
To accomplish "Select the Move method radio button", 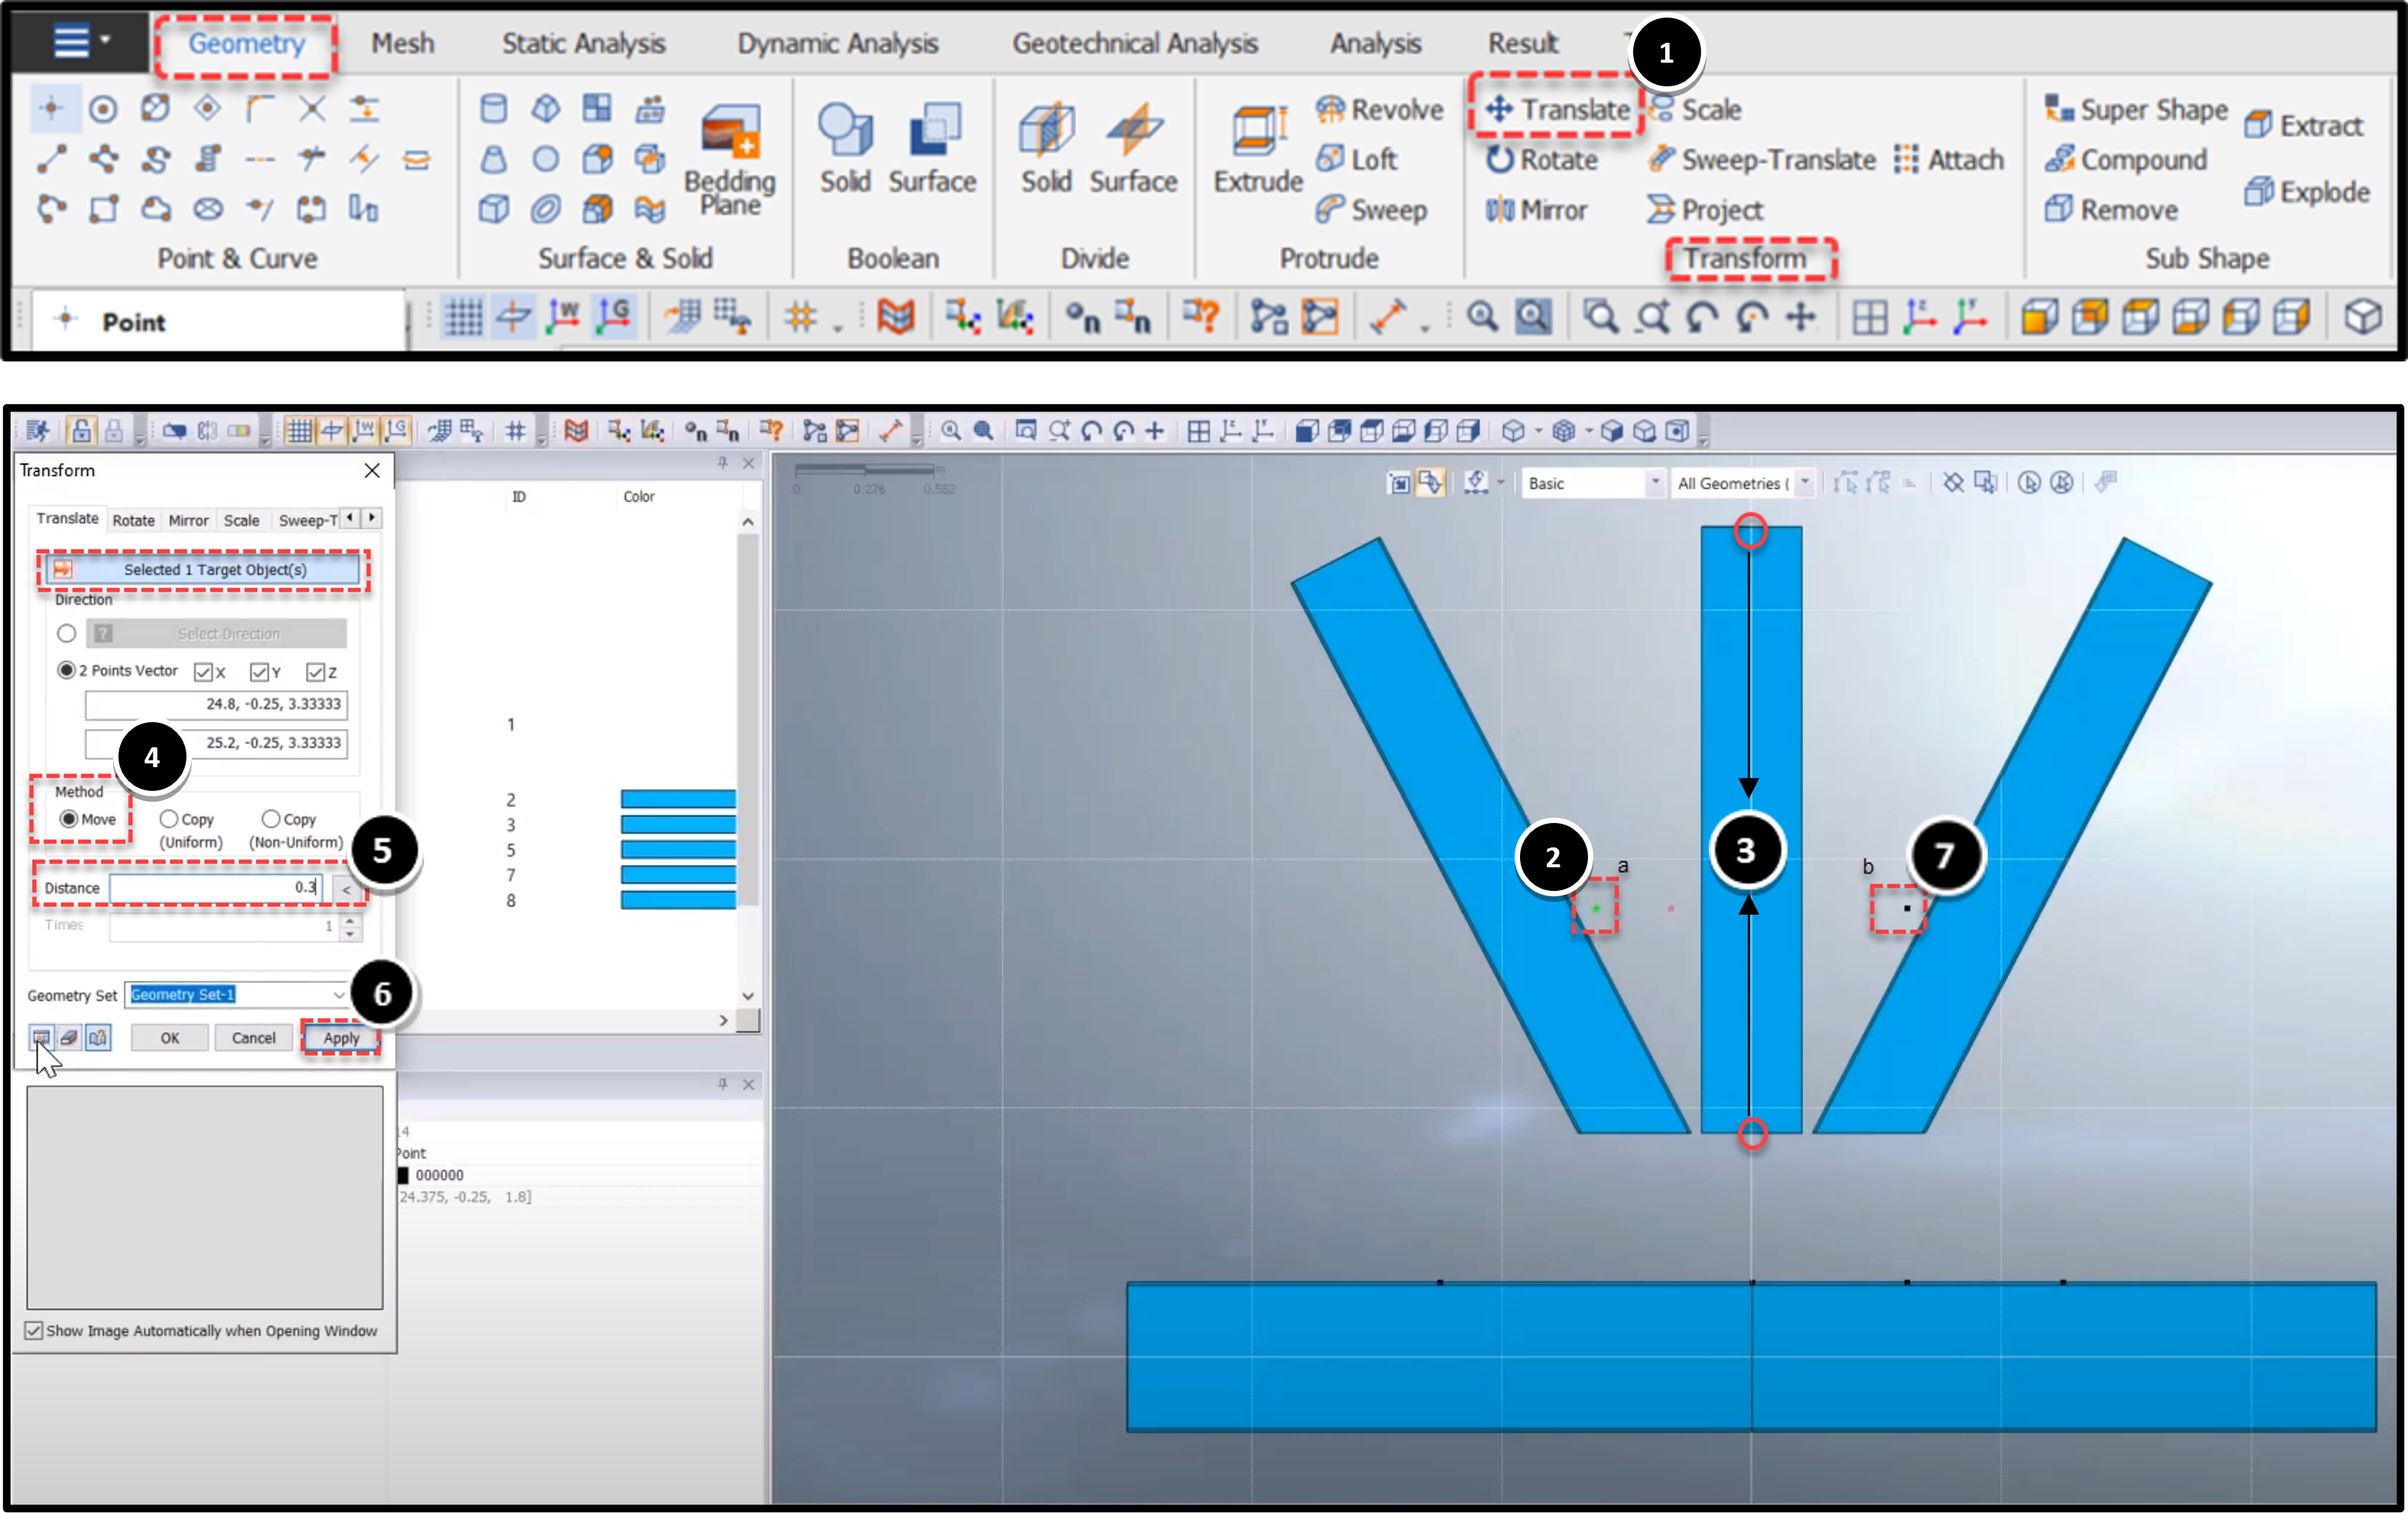I will [68, 818].
